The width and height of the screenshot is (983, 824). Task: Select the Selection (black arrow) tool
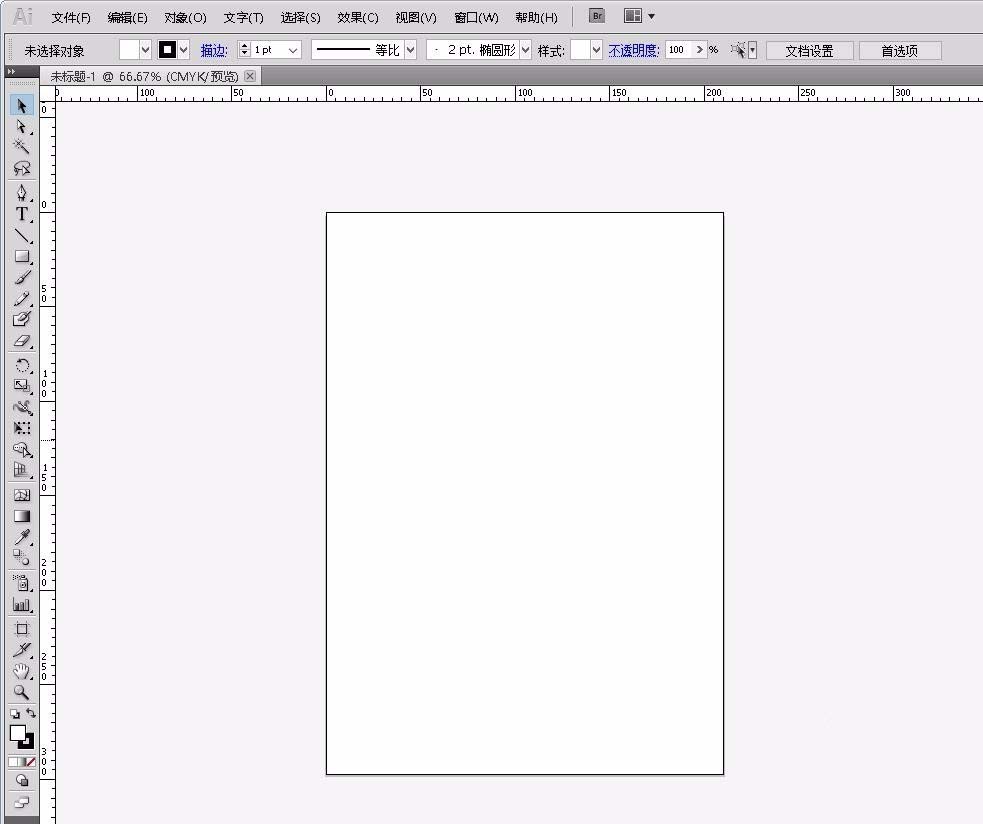(x=22, y=105)
